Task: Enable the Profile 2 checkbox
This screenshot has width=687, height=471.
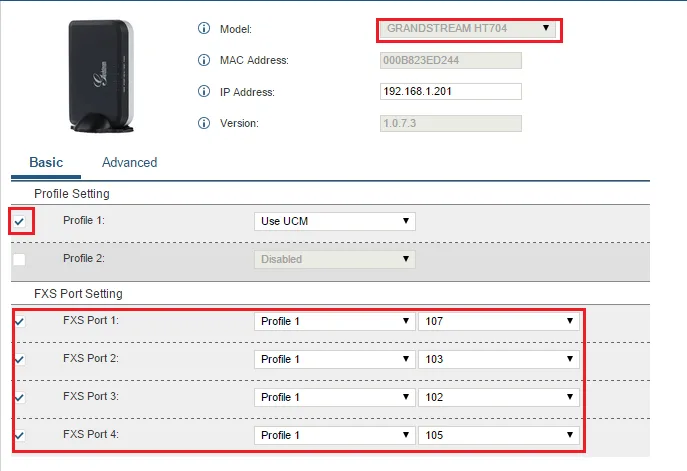Action: pyautogui.click(x=20, y=259)
